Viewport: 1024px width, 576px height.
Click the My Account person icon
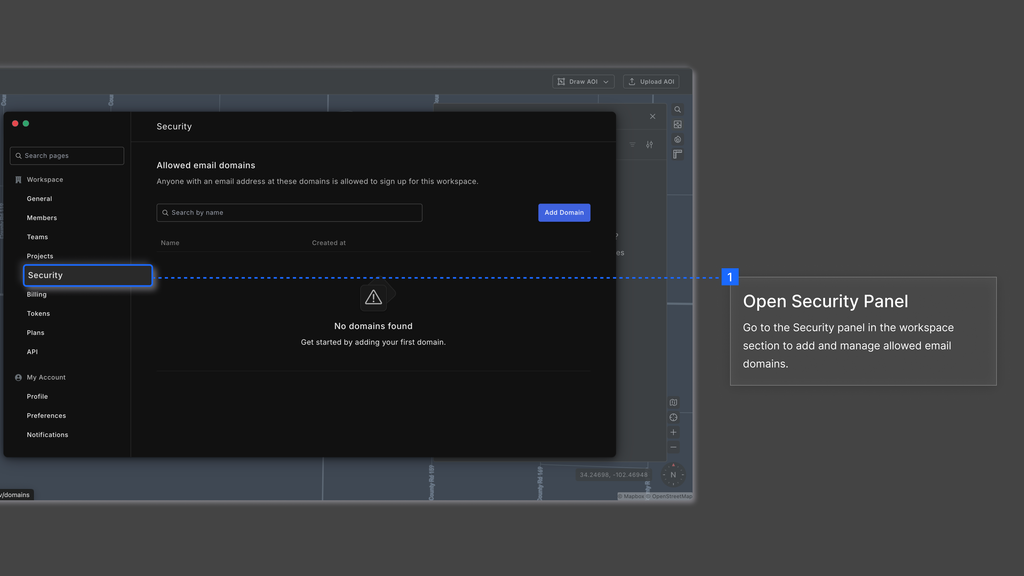tap(18, 377)
